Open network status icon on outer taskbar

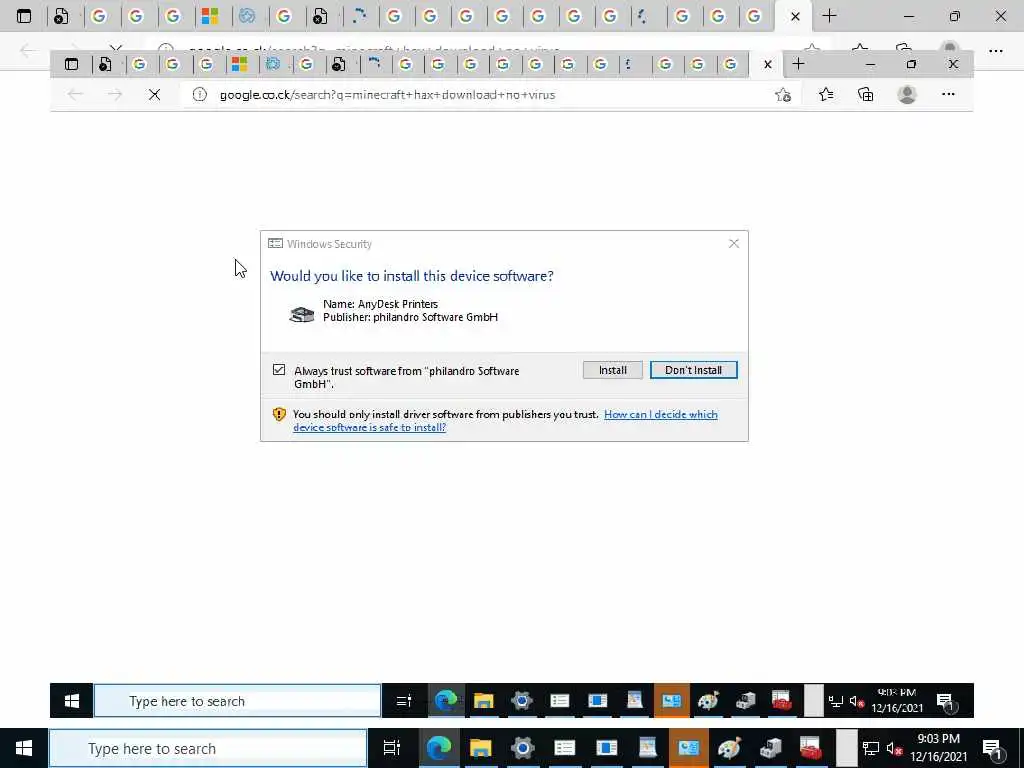tap(871, 748)
